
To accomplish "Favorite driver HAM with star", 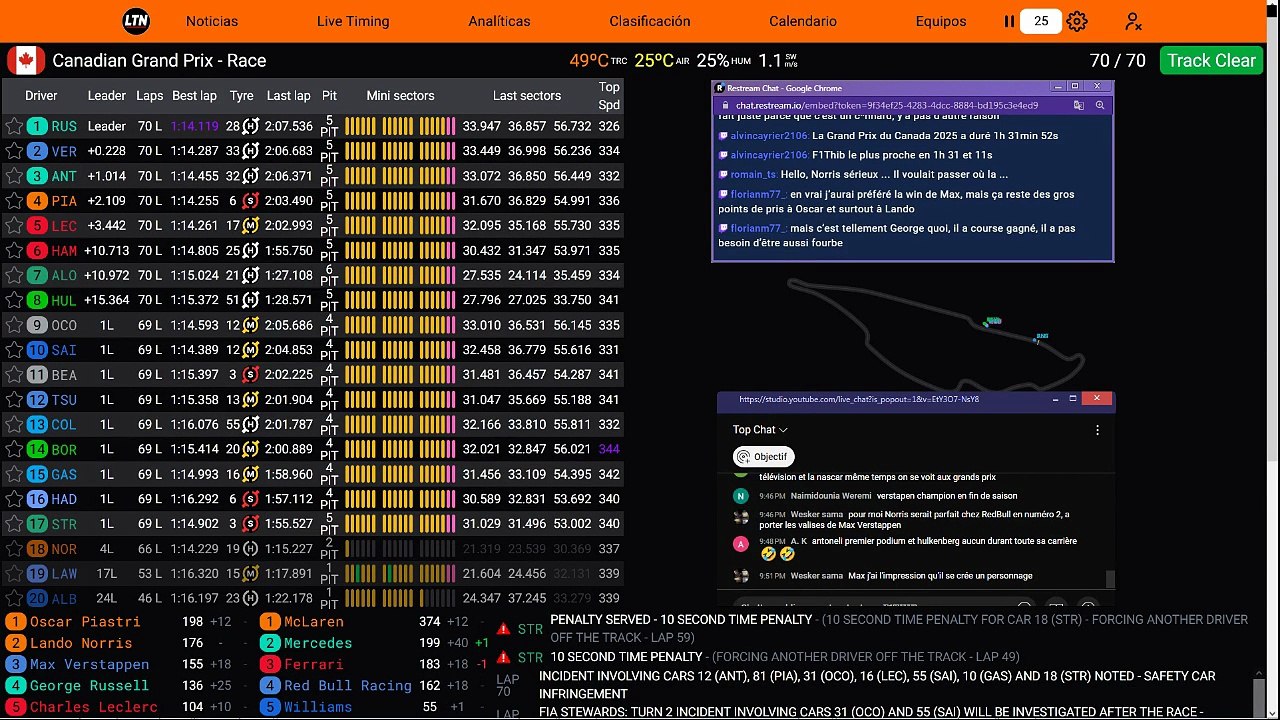I will click(x=14, y=251).
